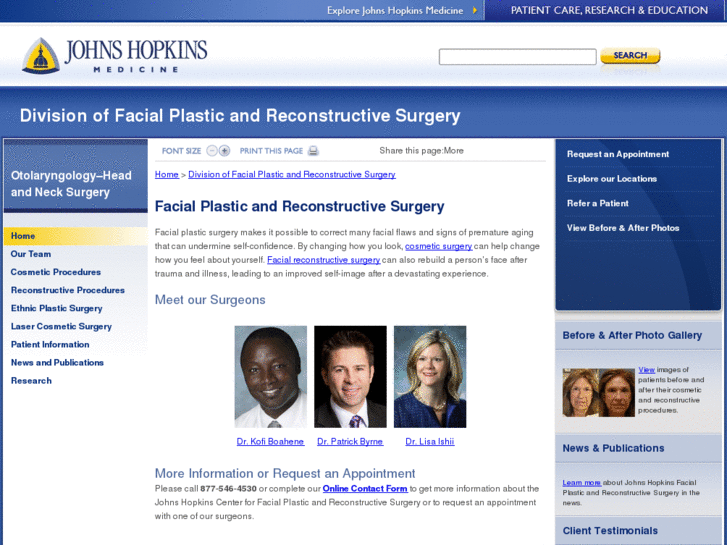Increase font size with the plus icon
This screenshot has height=545, width=727.
coord(224,151)
